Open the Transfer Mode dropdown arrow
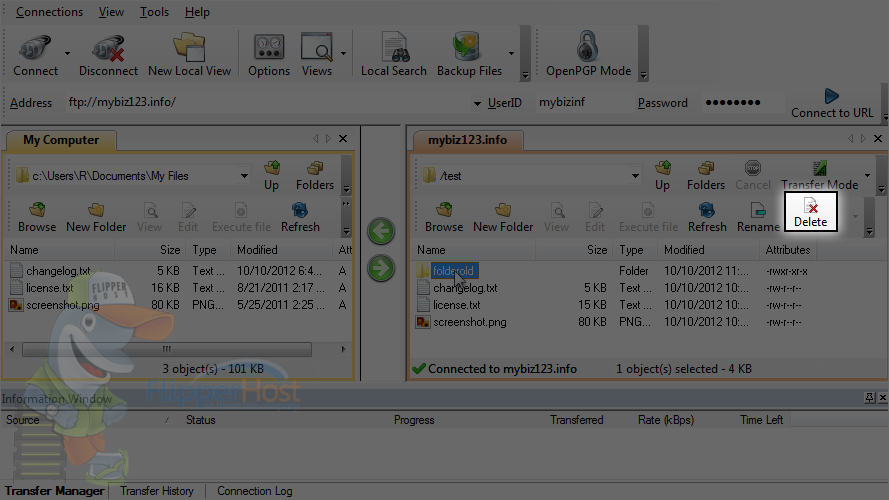Viewport: 889px width, 500px height. [x=867, y=175]
